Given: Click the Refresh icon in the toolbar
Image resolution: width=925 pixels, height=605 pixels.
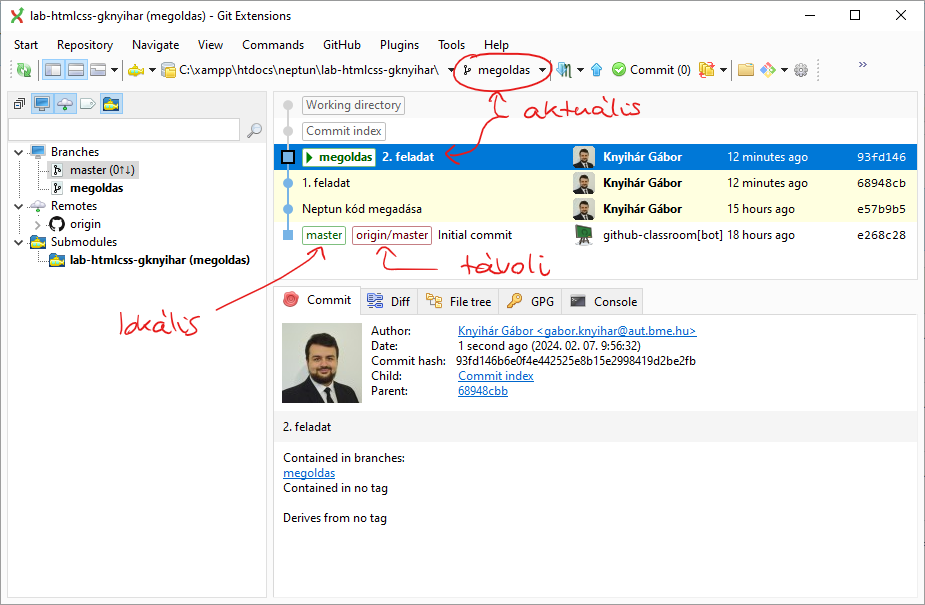Looking at the screenshot, I should tap(23, 70).
